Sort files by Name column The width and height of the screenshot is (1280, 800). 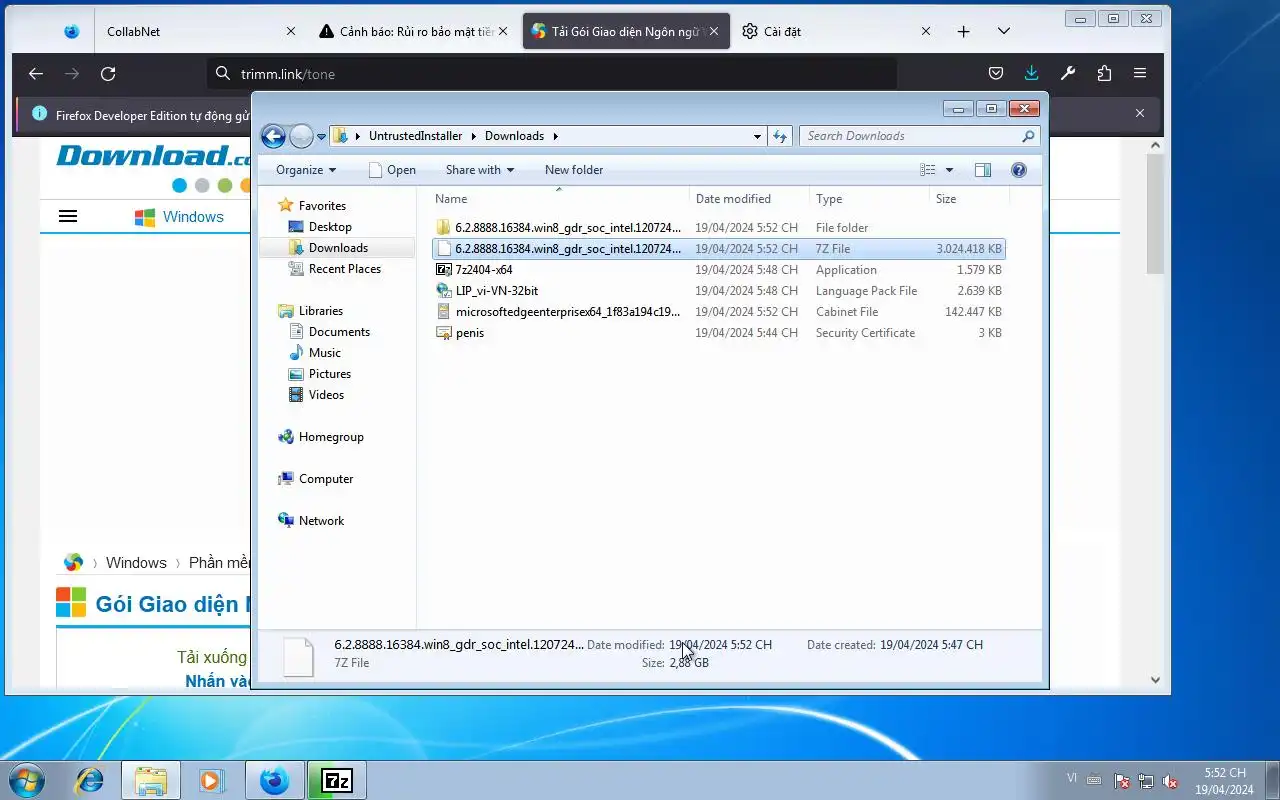point(558,199)
